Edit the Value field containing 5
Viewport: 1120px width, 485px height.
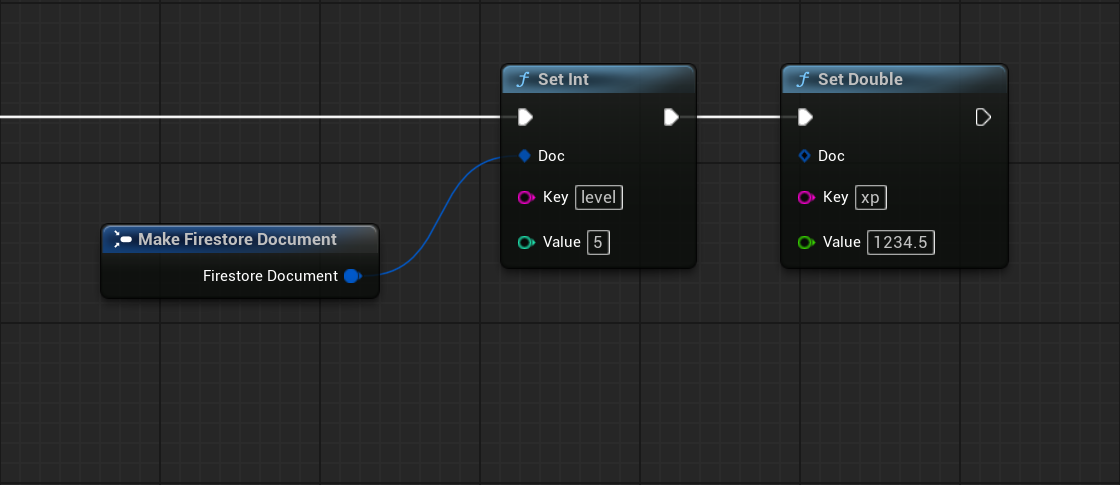(598, 242)
